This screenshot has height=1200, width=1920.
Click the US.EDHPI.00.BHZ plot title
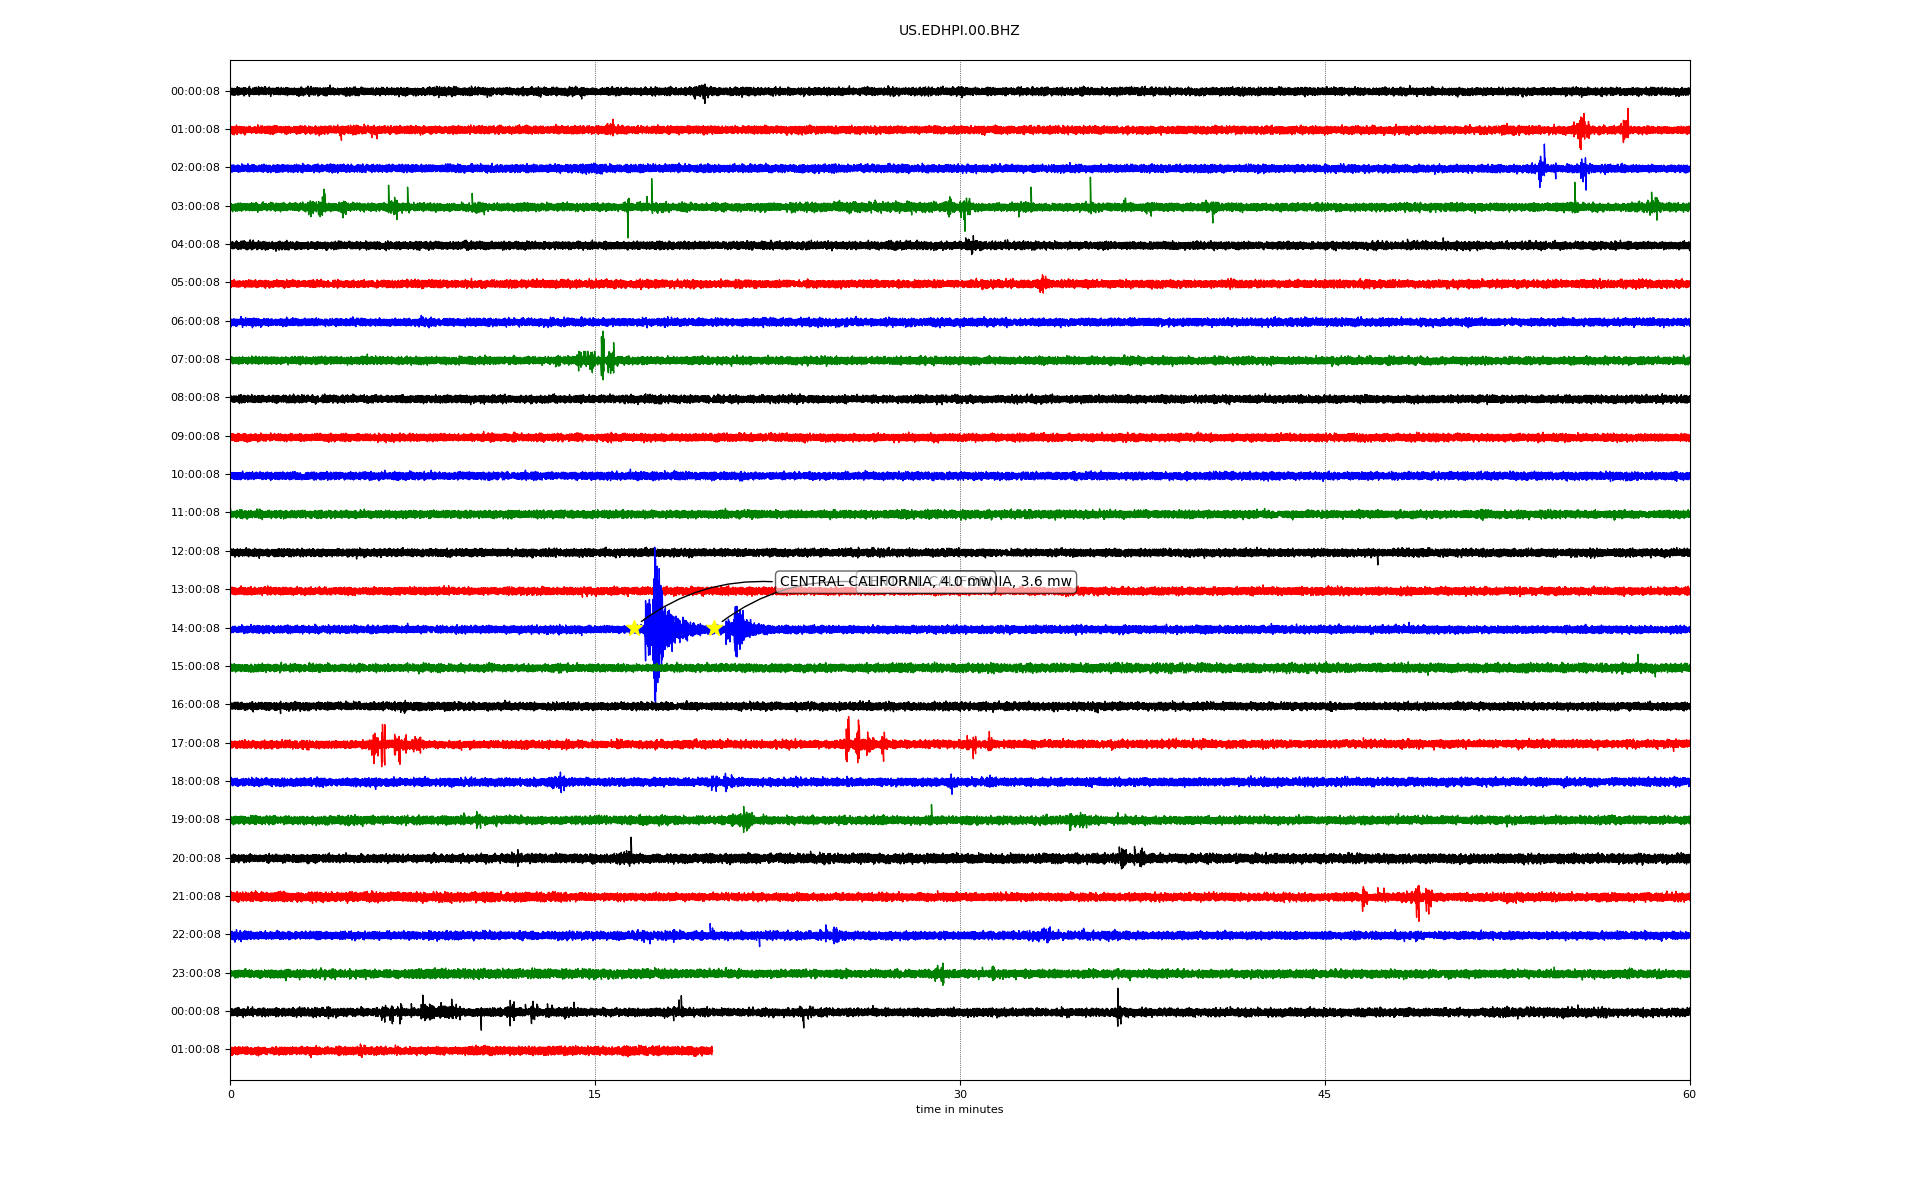pos(958,31)
